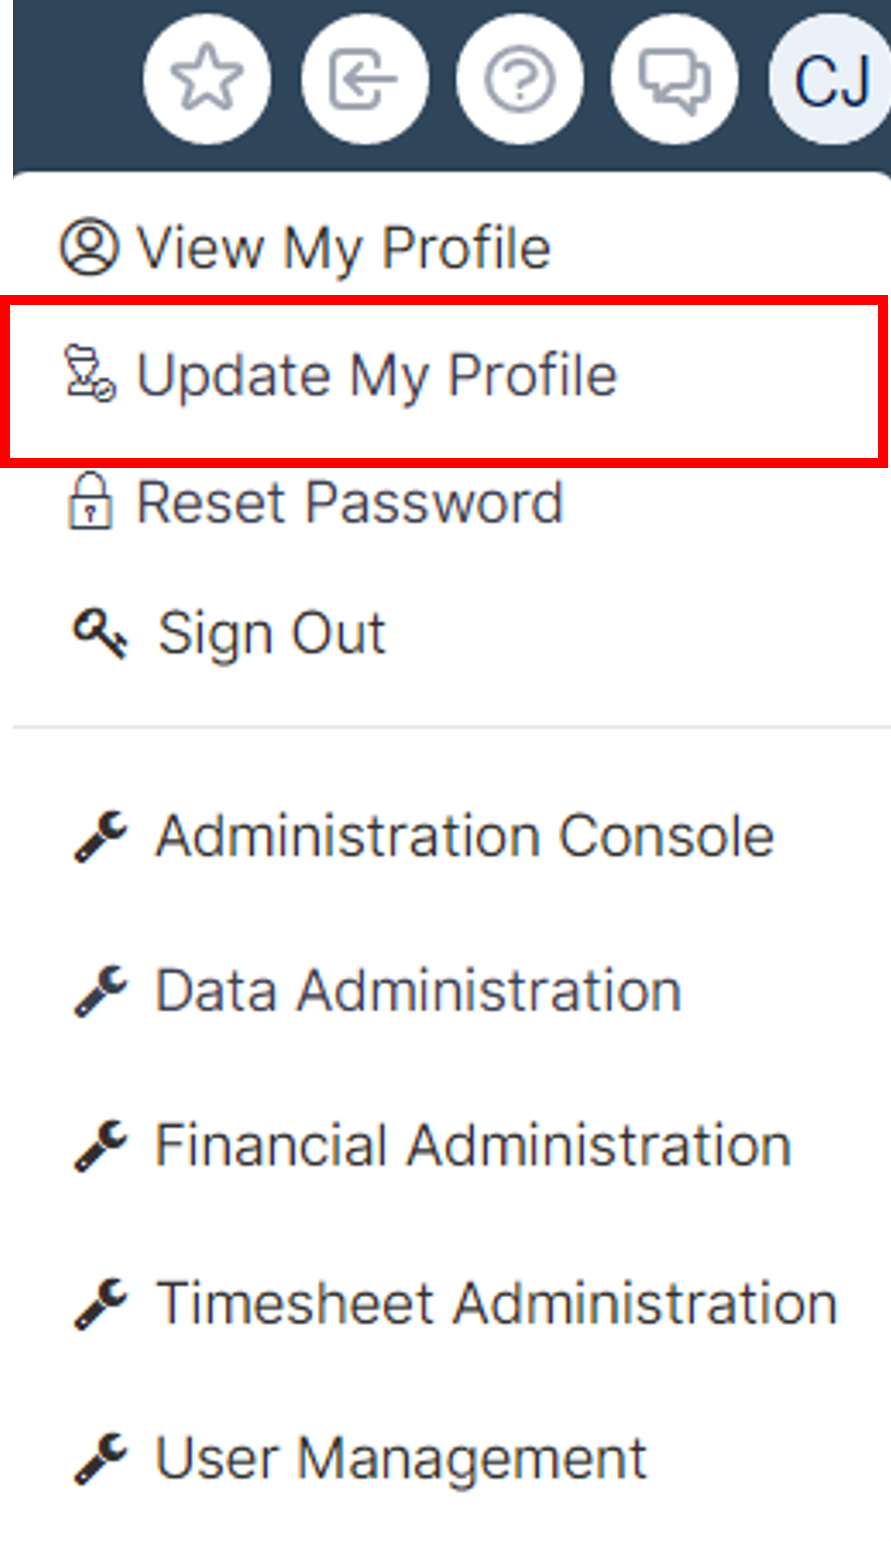891x1541 pixels.
Task: Click the wrench icon beside User Management
Action: click(x=101, y=1458)
